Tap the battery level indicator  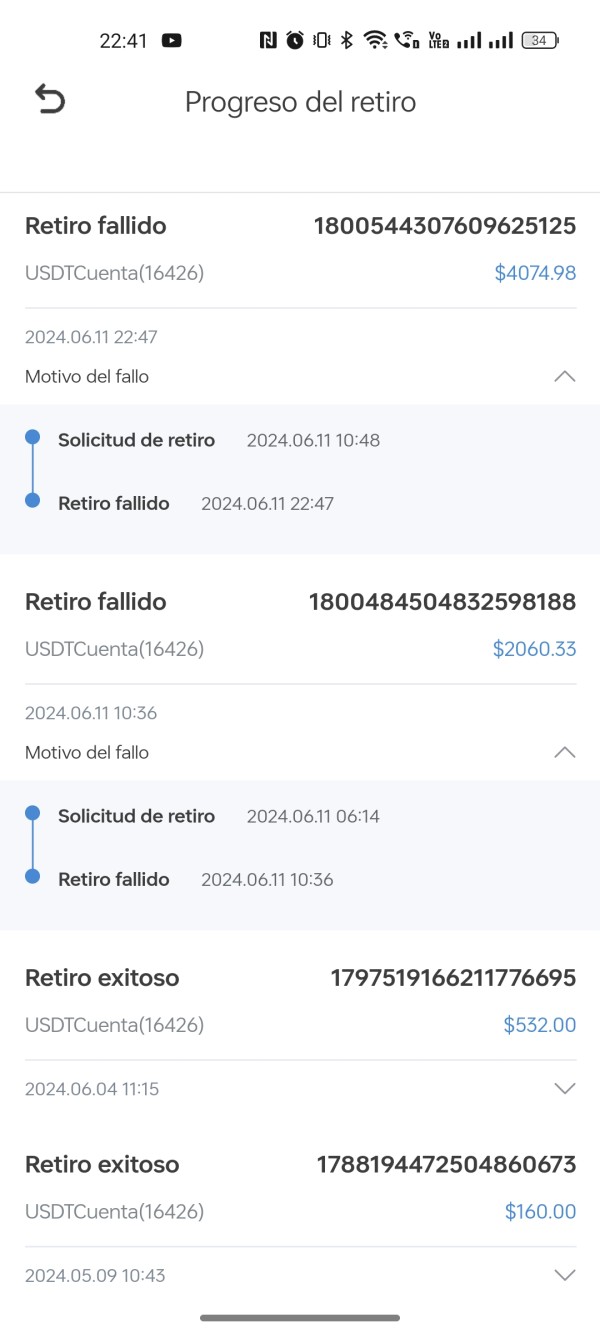pos(540,40)
